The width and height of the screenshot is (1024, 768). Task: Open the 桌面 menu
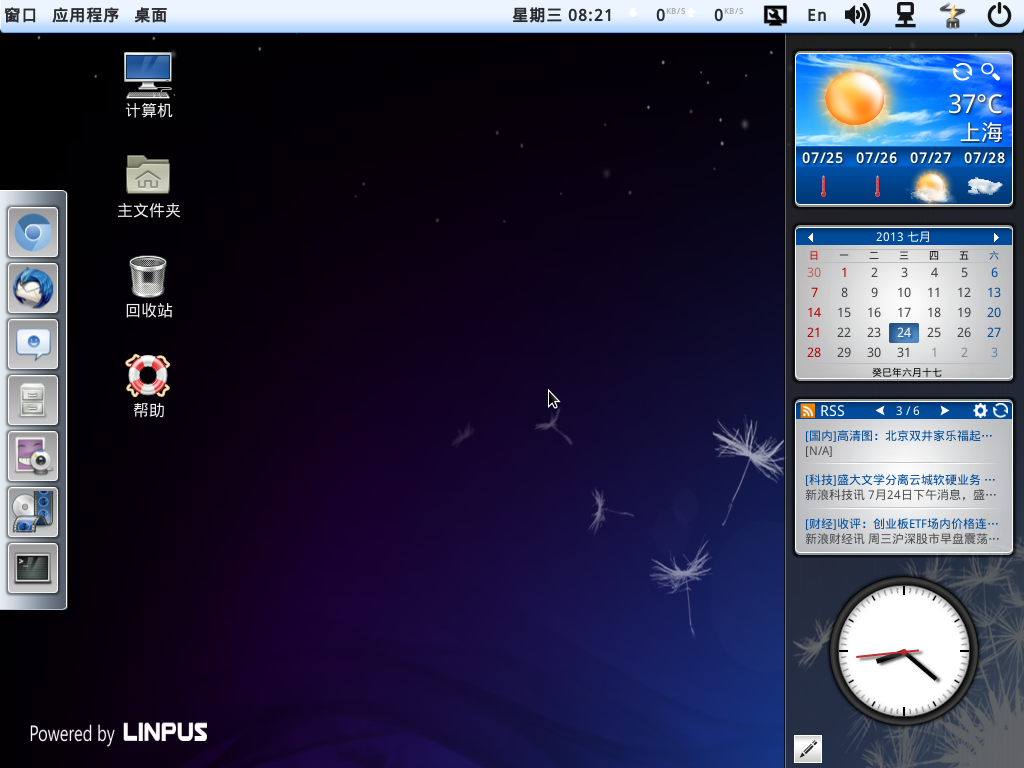pyautogui.click(x=151, y=15)
